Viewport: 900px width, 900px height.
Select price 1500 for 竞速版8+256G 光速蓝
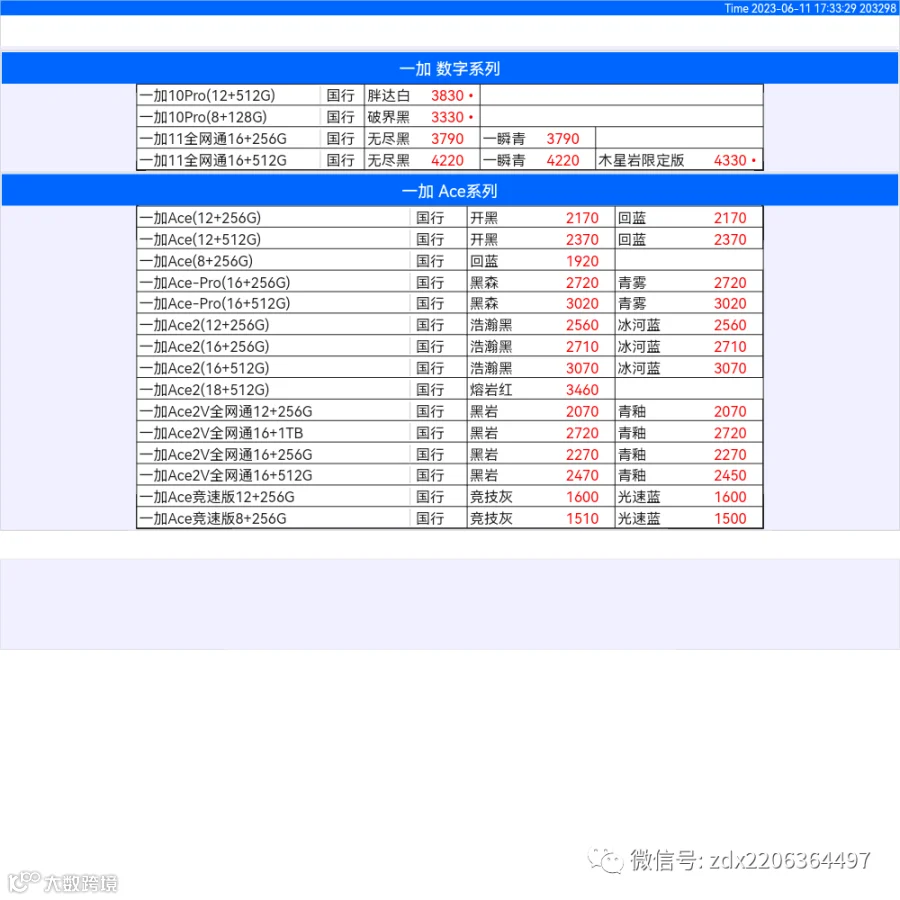click(730, 519)
